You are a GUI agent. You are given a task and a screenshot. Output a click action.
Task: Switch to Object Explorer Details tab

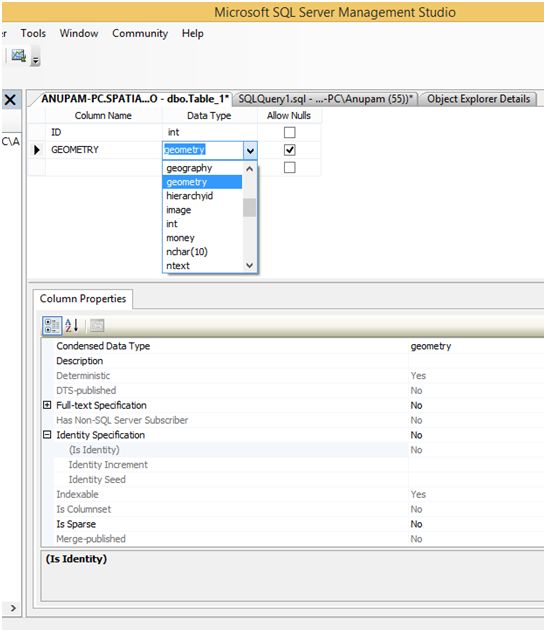pyautogui.click(x=478, y=99)
